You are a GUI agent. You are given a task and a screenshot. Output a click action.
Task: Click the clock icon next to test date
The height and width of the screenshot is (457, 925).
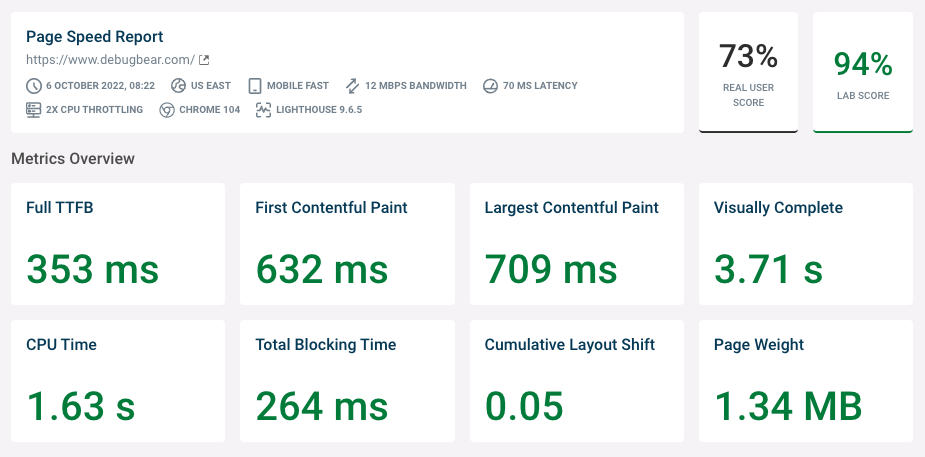coord(33,86)
